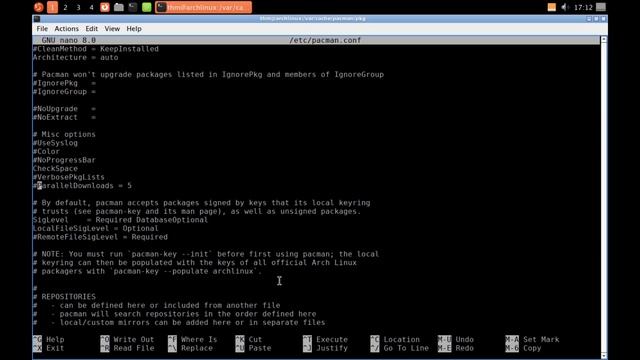640x360 pixels.
Task: Open the file manager from the panel
Action: [x=119, y=7]
